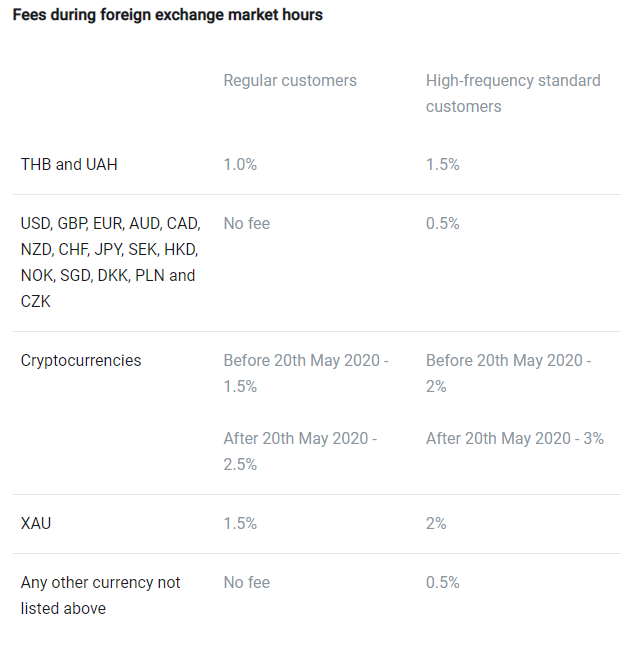Select the USD, GBP, EUR currency list cell
The width and height of the screenshot is (630, 661).
coord(110,262)
